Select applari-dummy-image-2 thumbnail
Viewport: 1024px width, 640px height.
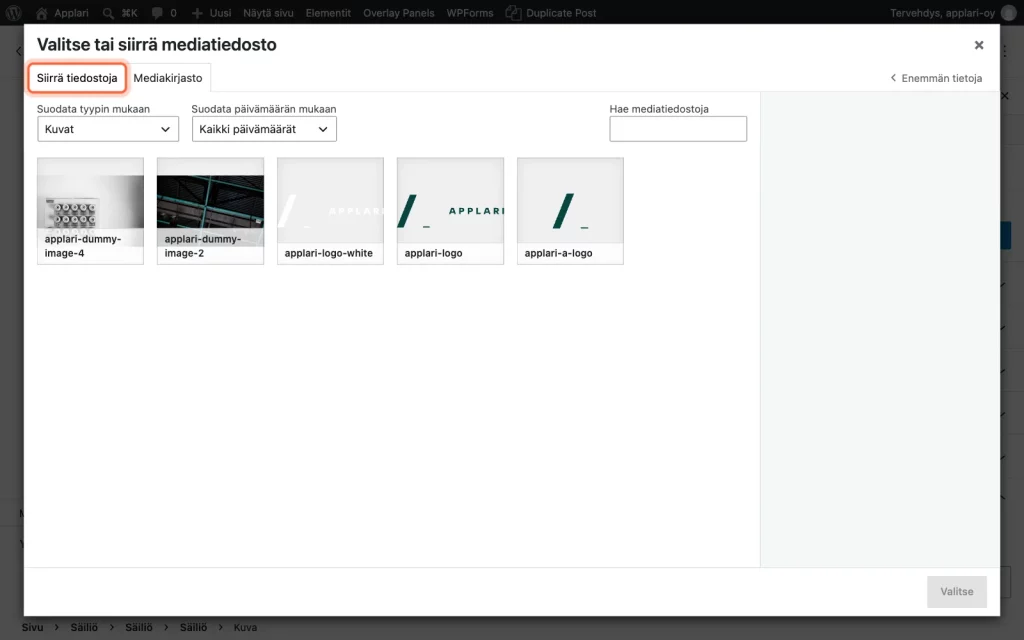(x=210, y=210)
